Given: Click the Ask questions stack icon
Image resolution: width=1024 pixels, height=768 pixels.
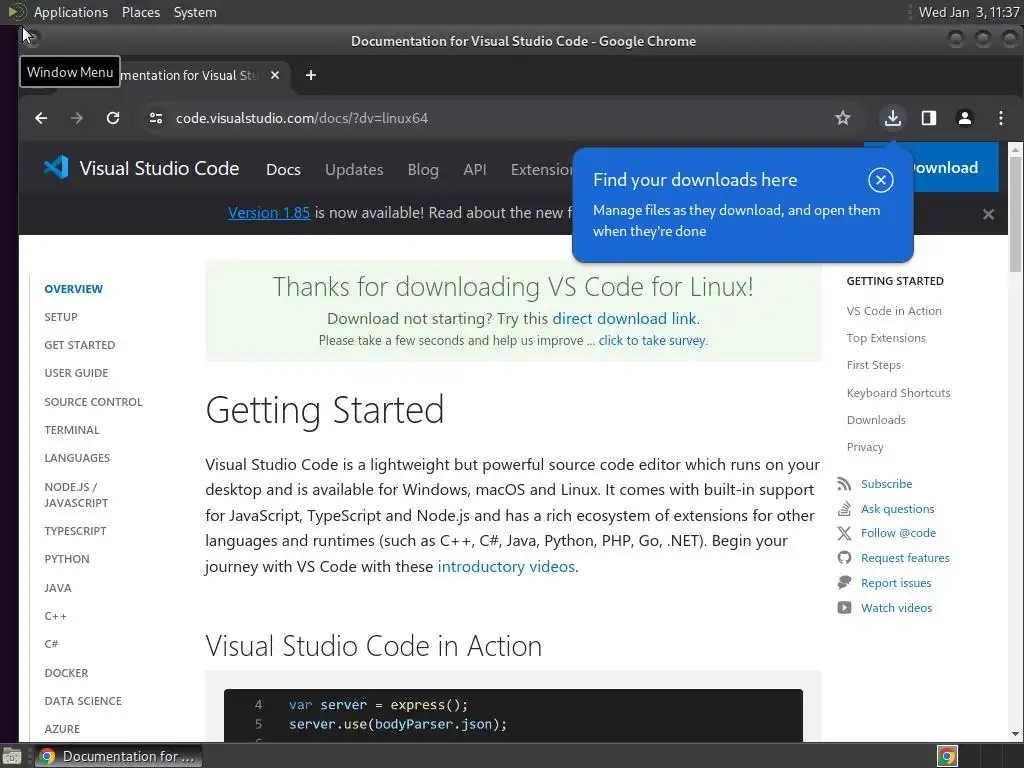Looking at the screenshot, I should 844,509.
